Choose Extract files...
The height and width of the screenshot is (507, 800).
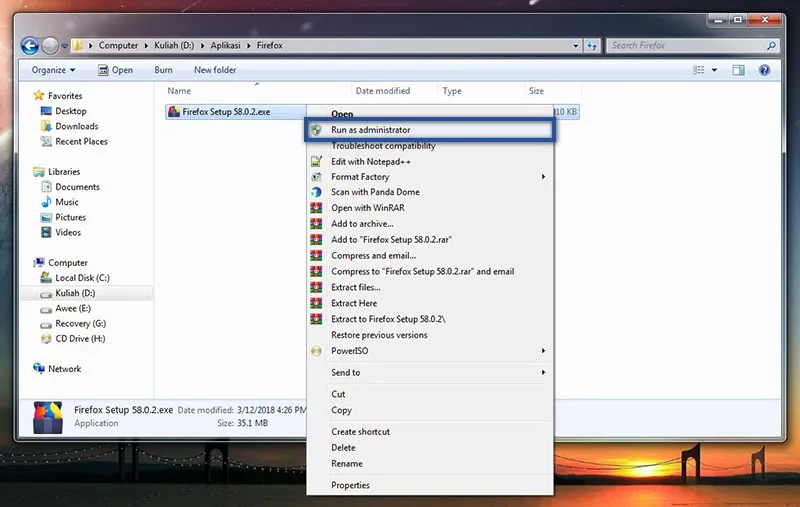point(430,287)
